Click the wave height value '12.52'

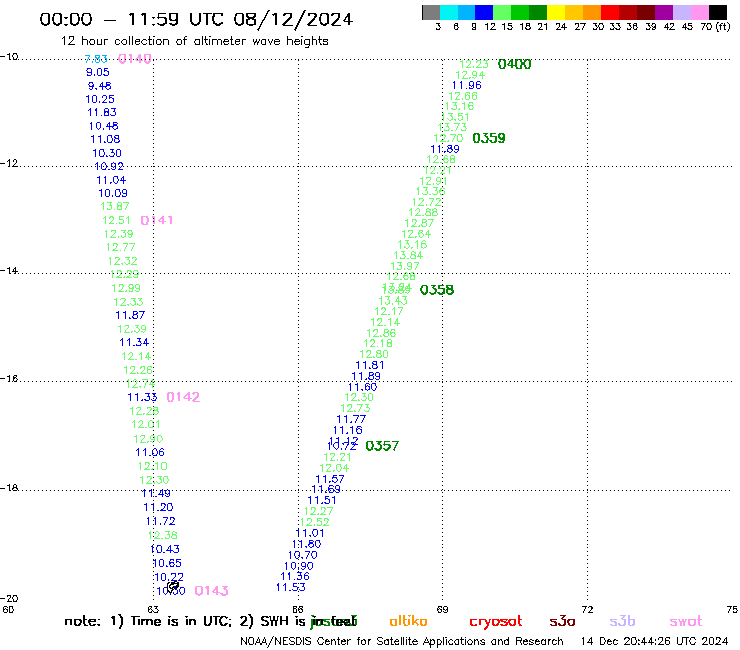(x=315, y=523)
